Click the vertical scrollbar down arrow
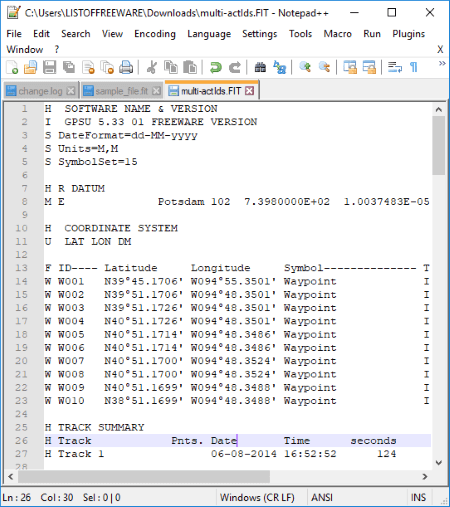 point(439,463)
